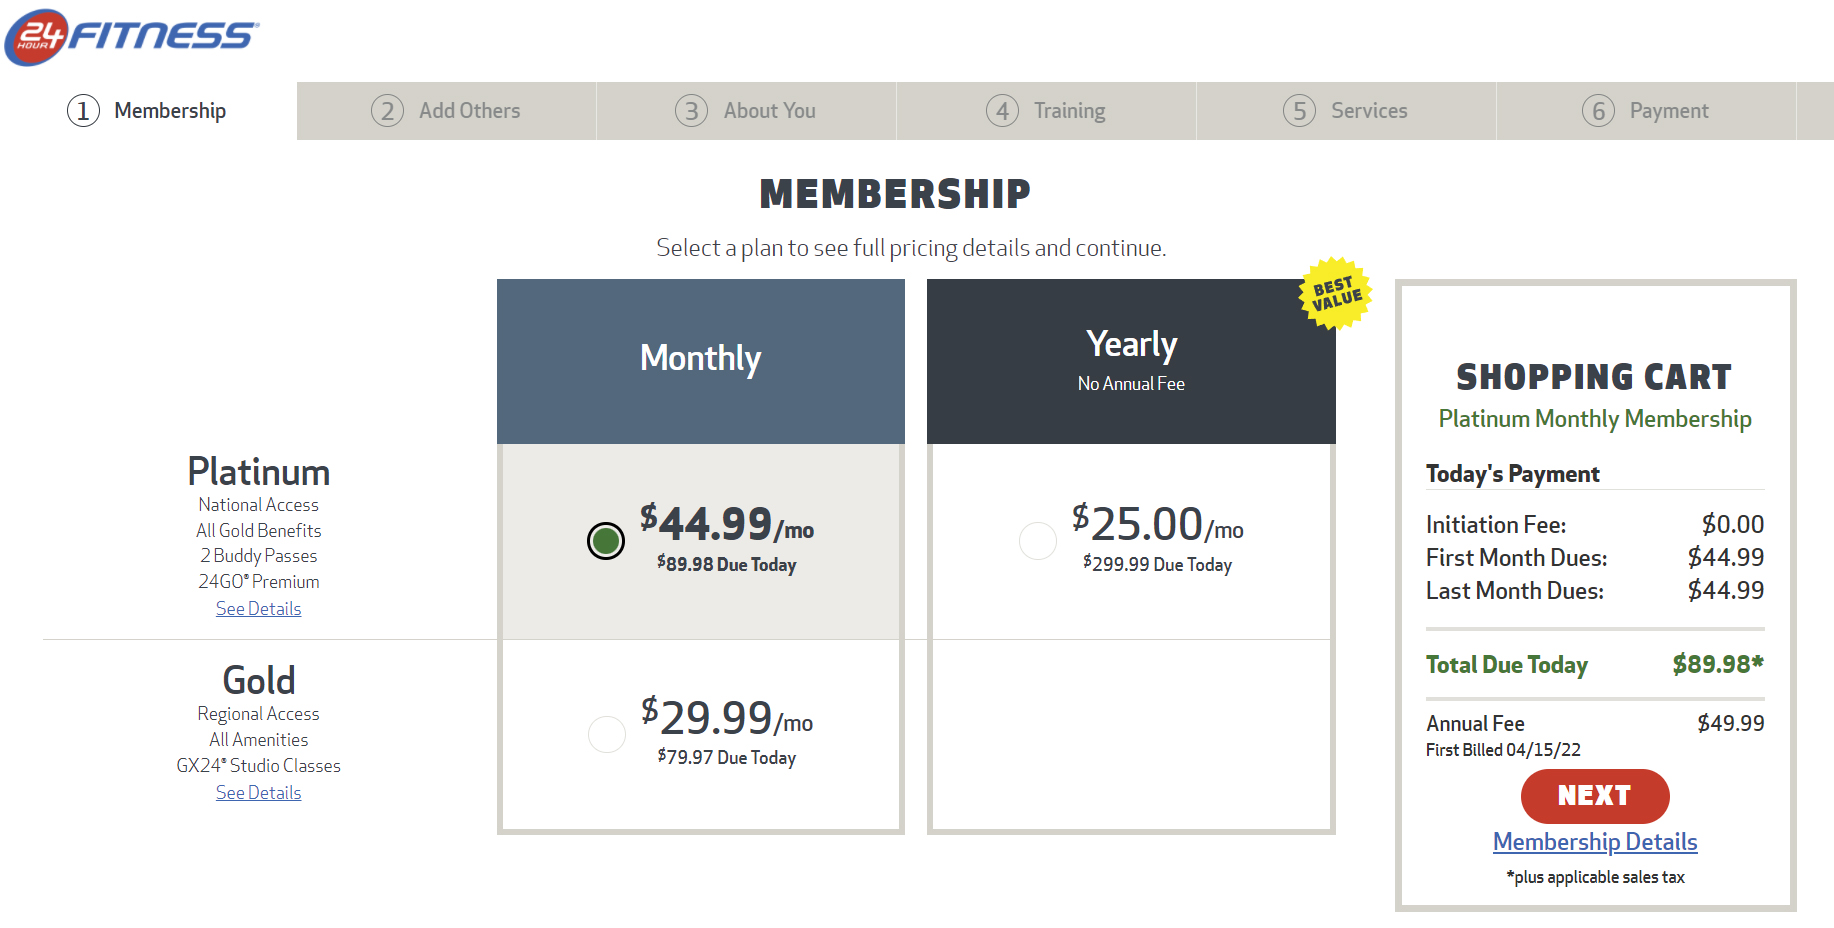Select the Gold Monthly $29.99 radio button
The height and width of the screenshot is (928, 1834).
point(607,734)
